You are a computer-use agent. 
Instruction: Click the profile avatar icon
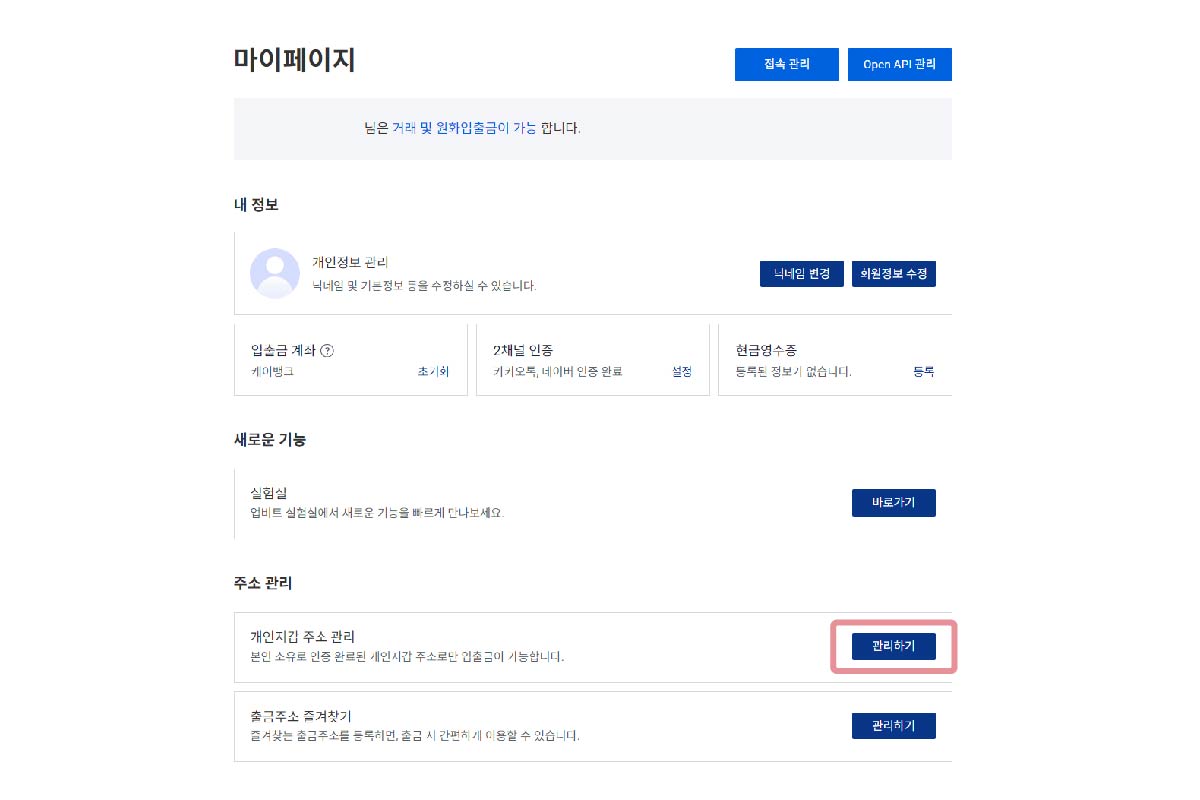coord(274,273)
